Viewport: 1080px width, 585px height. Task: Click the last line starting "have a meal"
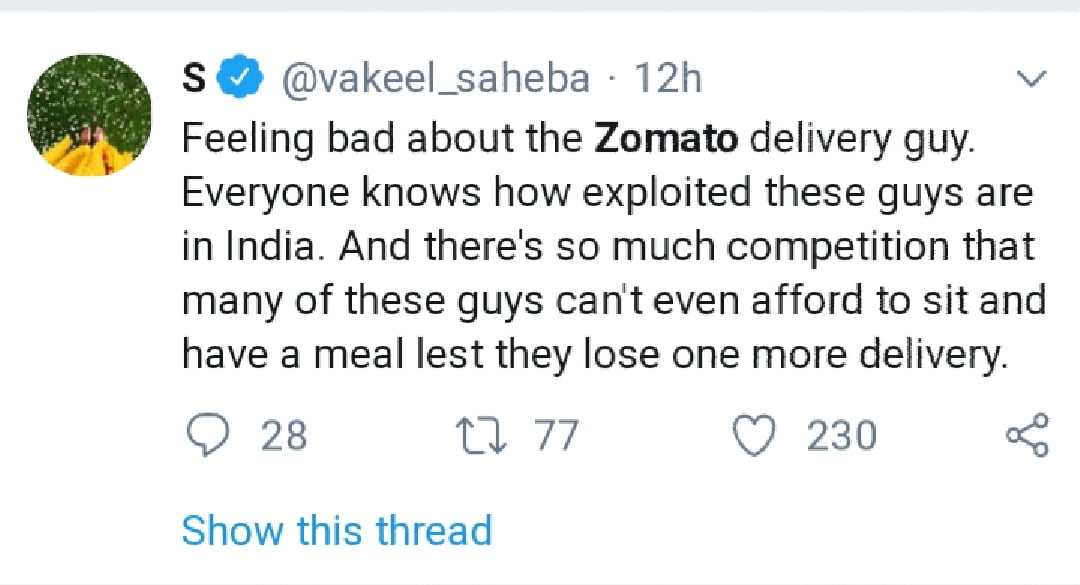point(593,355)
